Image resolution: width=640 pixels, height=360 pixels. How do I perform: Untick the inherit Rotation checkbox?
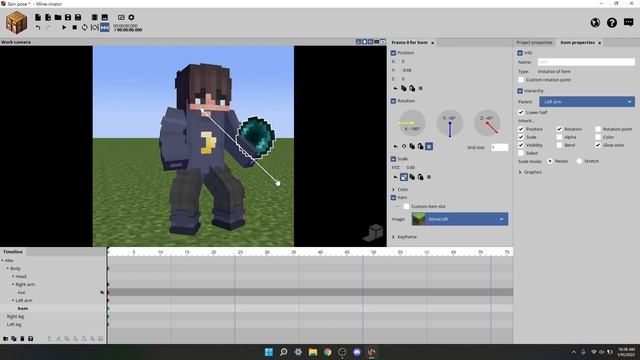click(x=559, y=129)
